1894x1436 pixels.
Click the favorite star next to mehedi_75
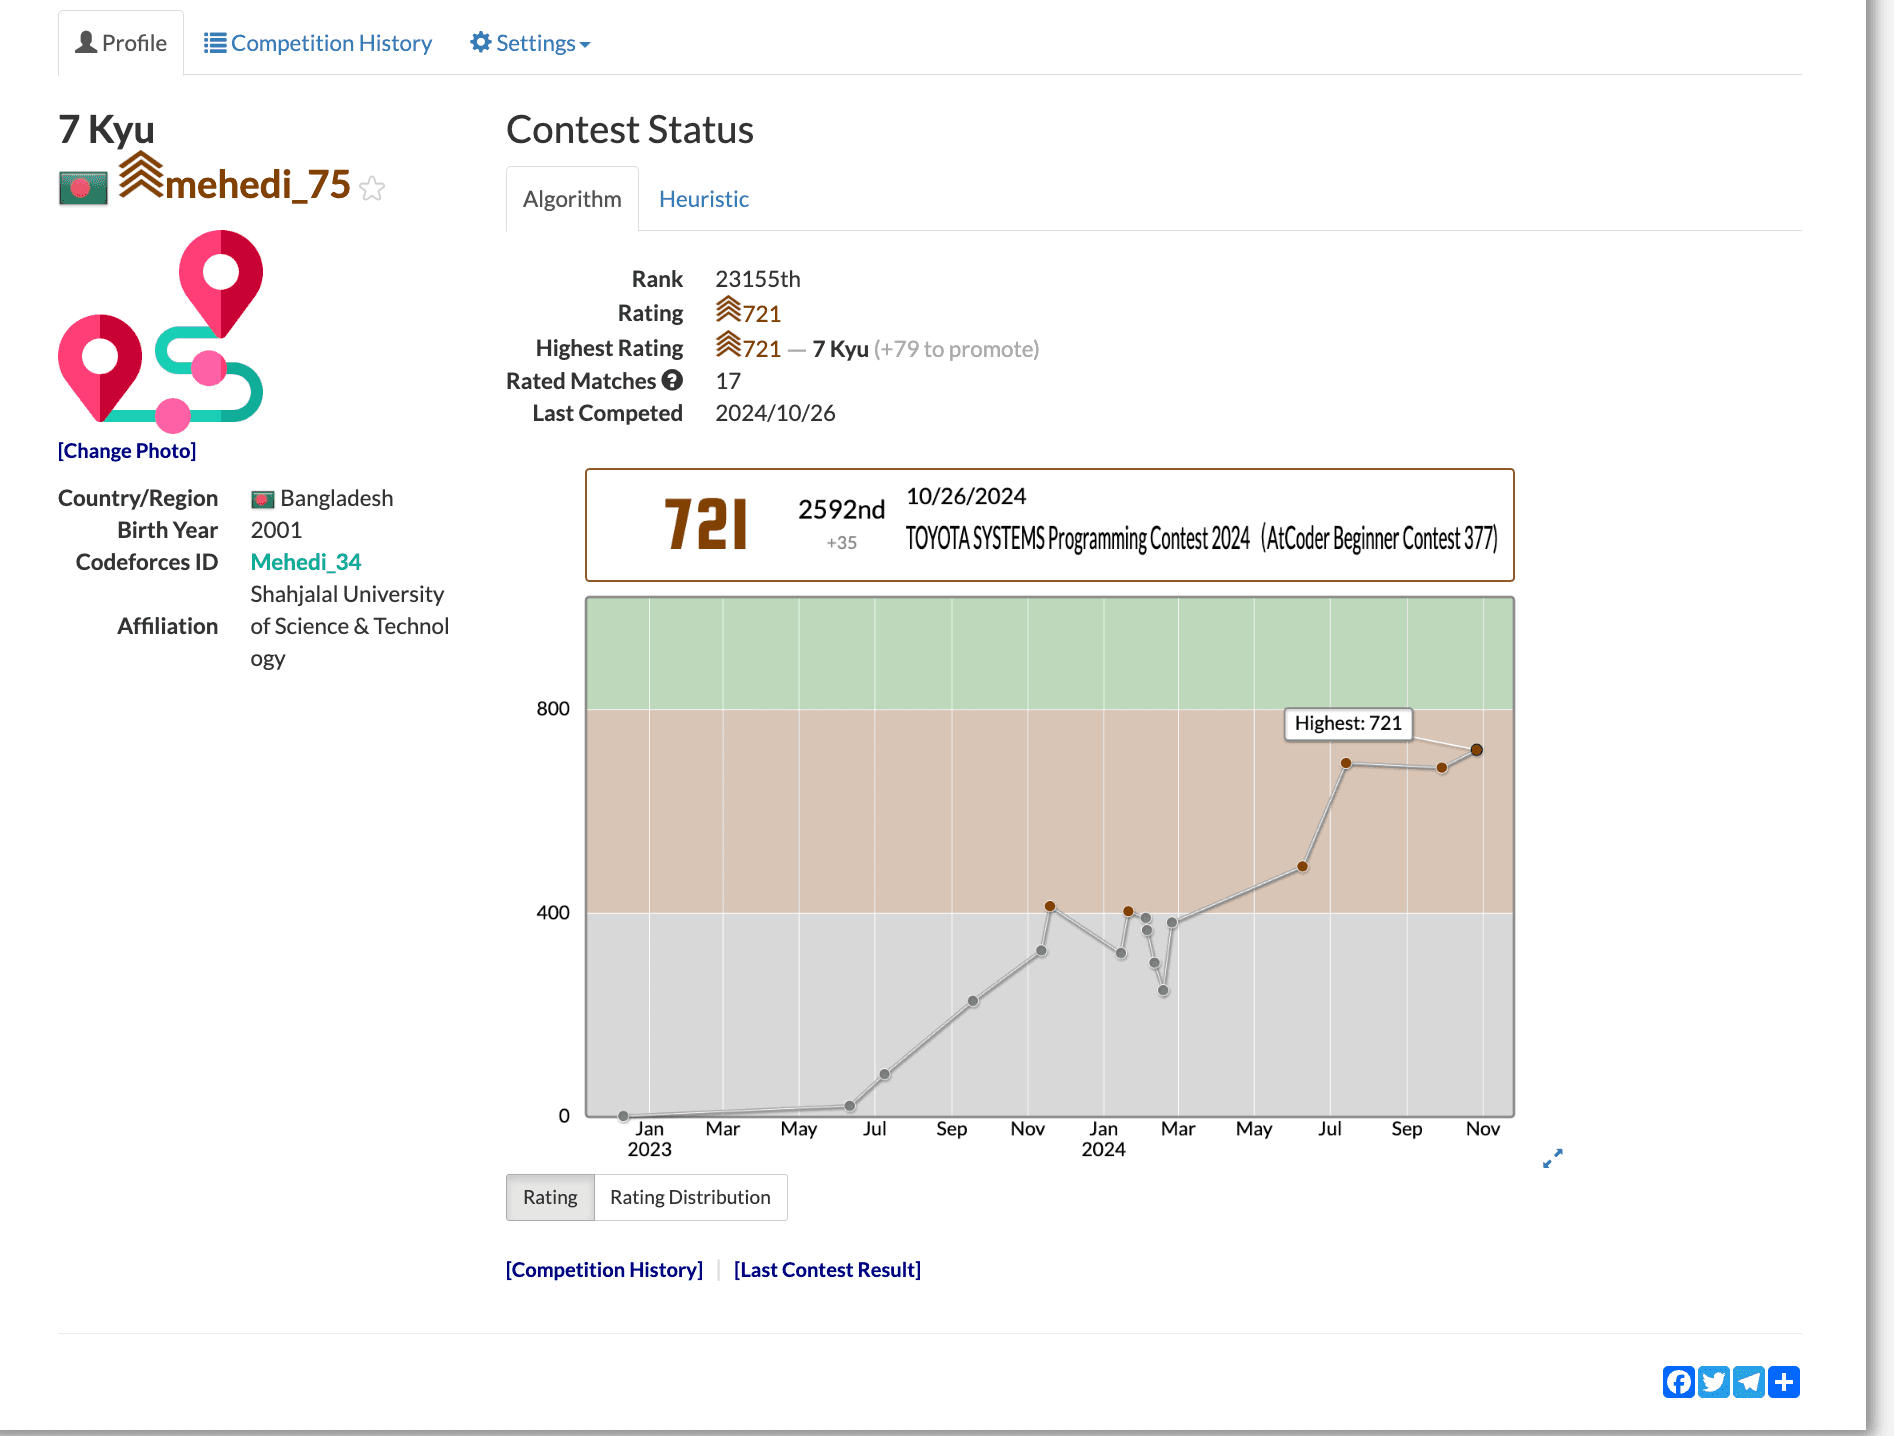pos(372,188)
